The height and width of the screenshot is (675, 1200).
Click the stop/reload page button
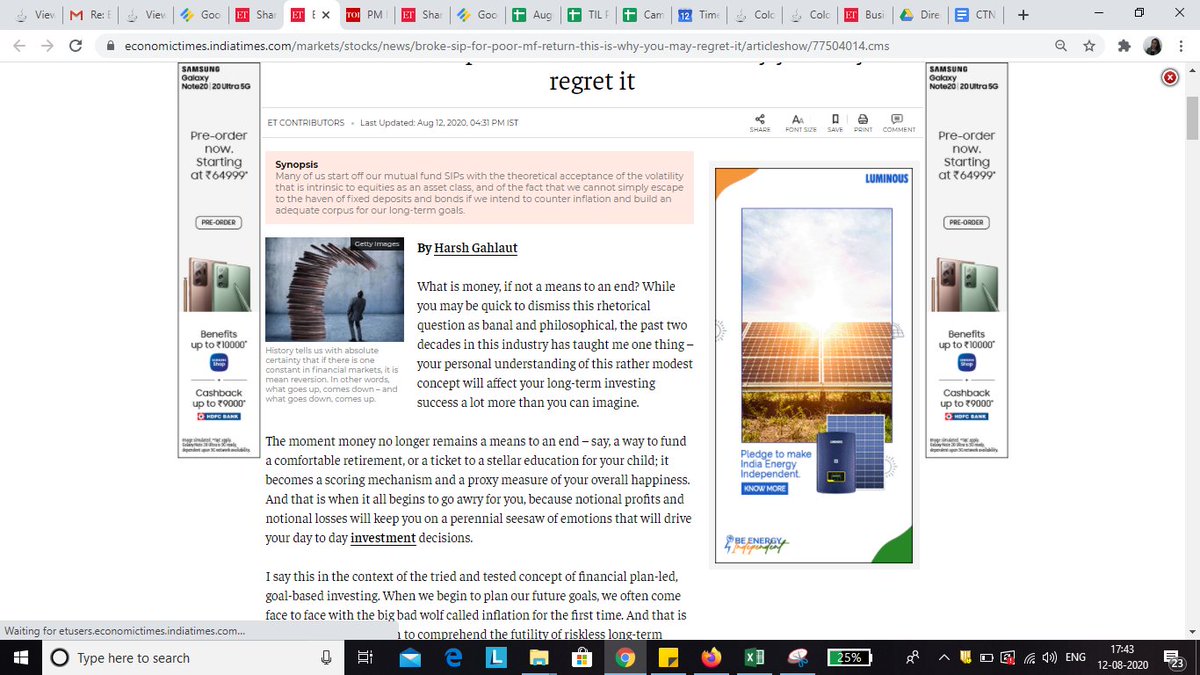click(x=77, y=46)
